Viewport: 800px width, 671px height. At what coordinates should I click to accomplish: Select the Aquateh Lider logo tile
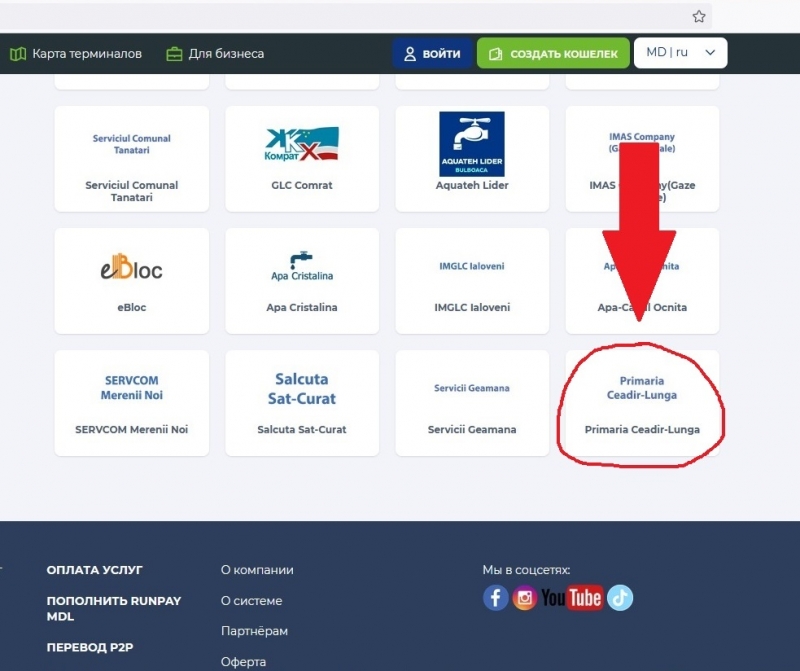472,158
